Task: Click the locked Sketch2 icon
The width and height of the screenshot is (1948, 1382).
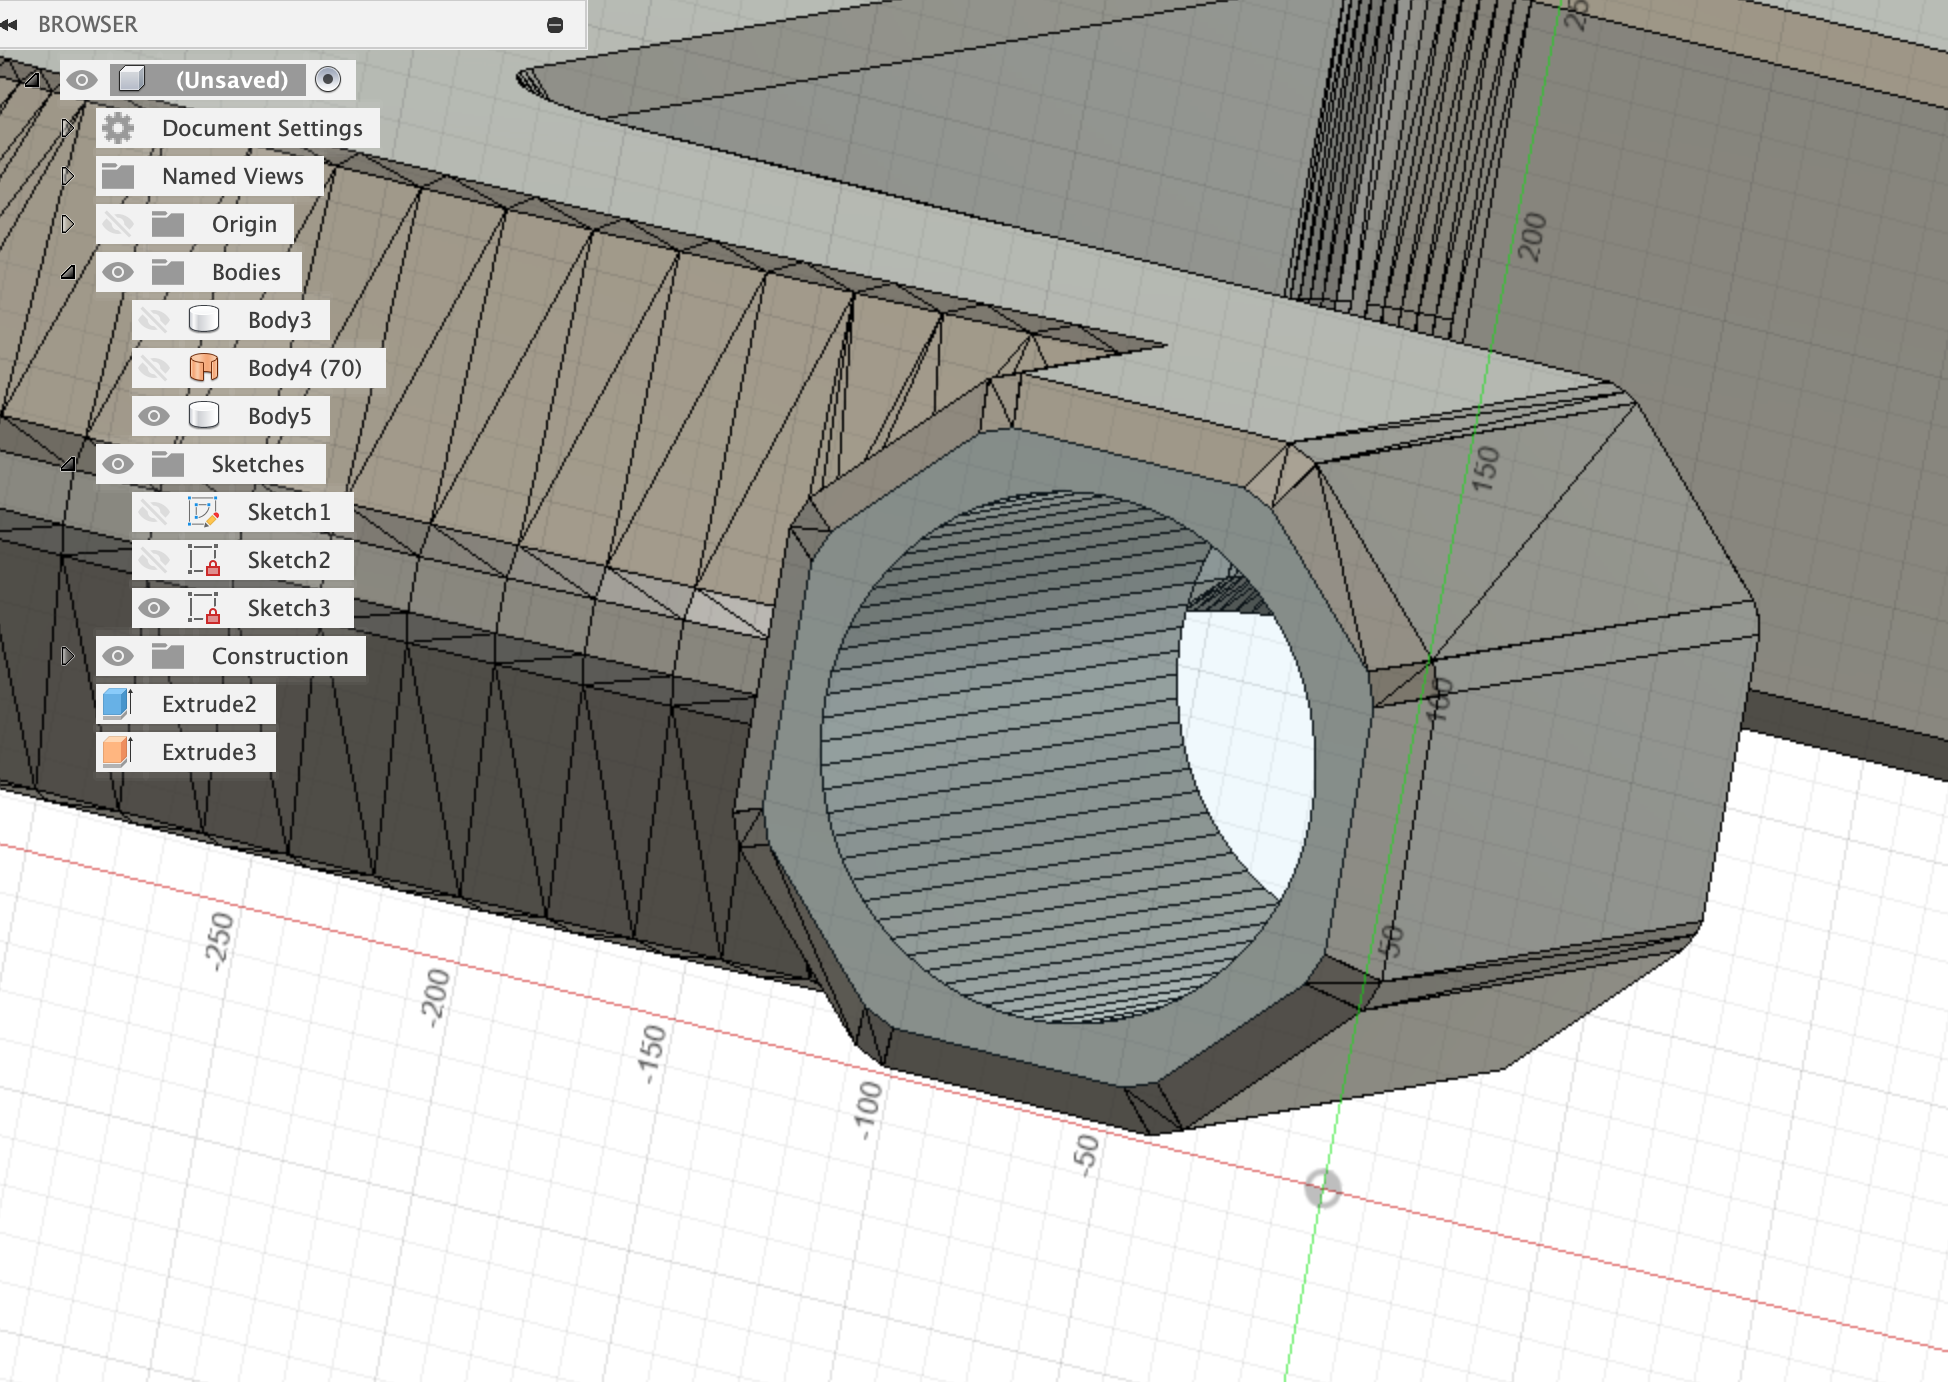Action: click(x=204, y=560)
